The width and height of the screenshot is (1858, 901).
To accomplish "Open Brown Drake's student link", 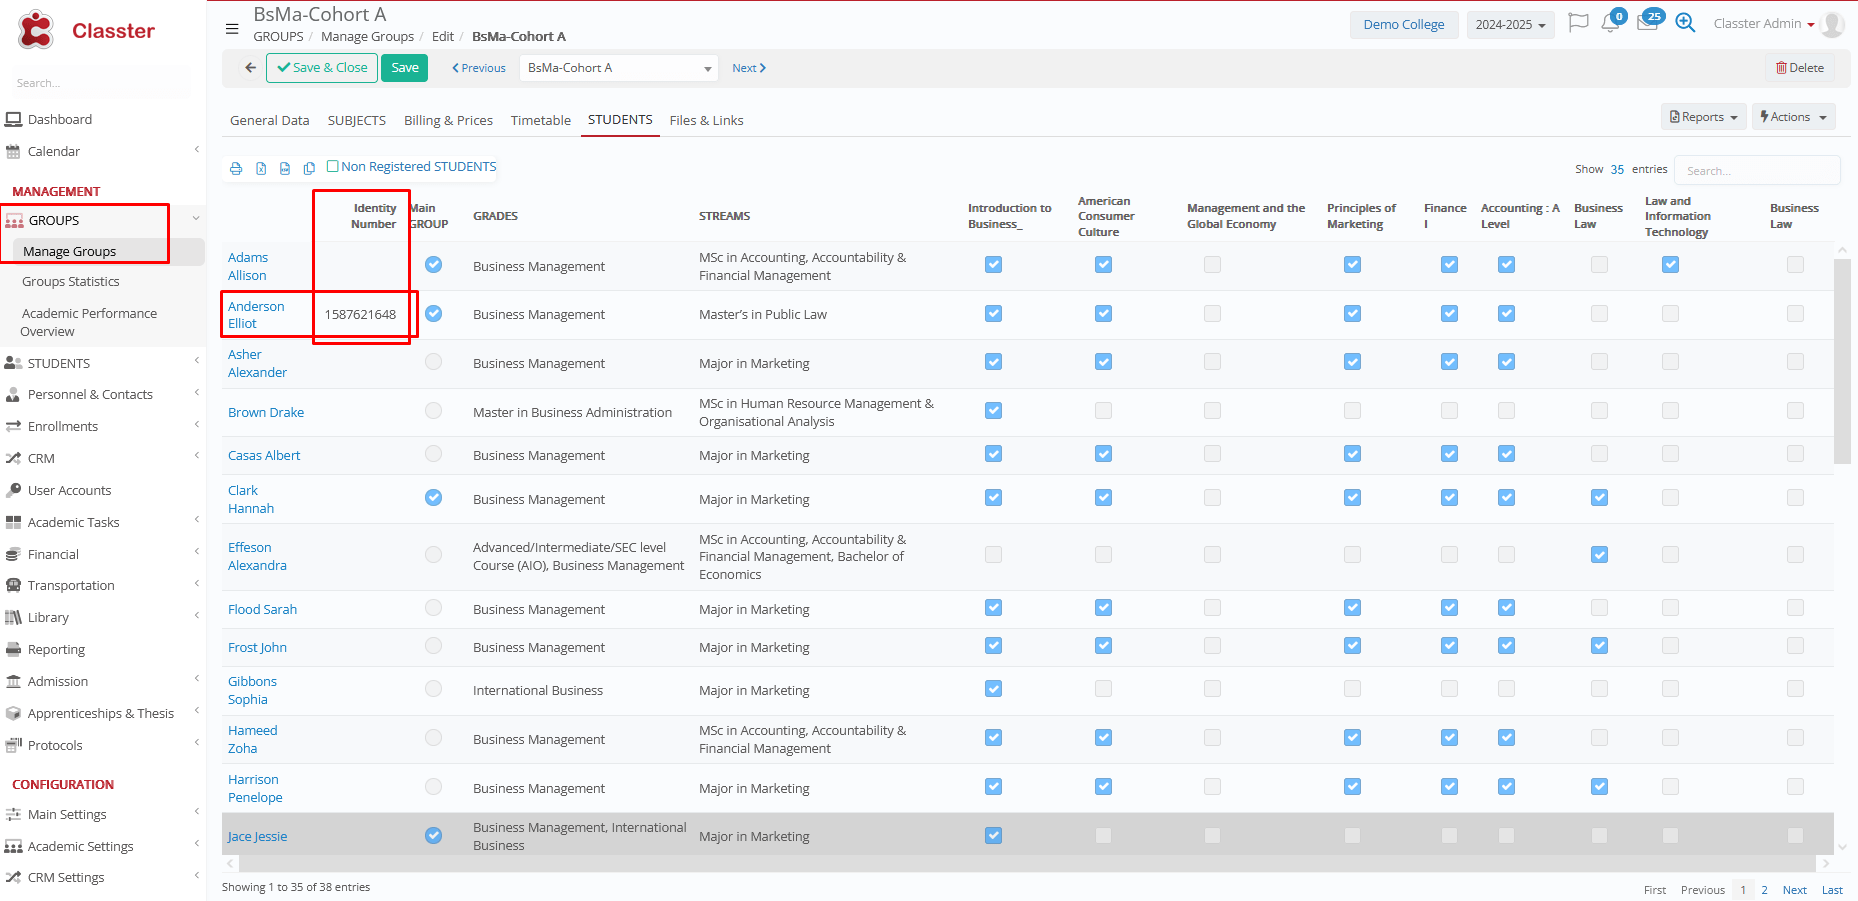I will [x=266, y=412].
